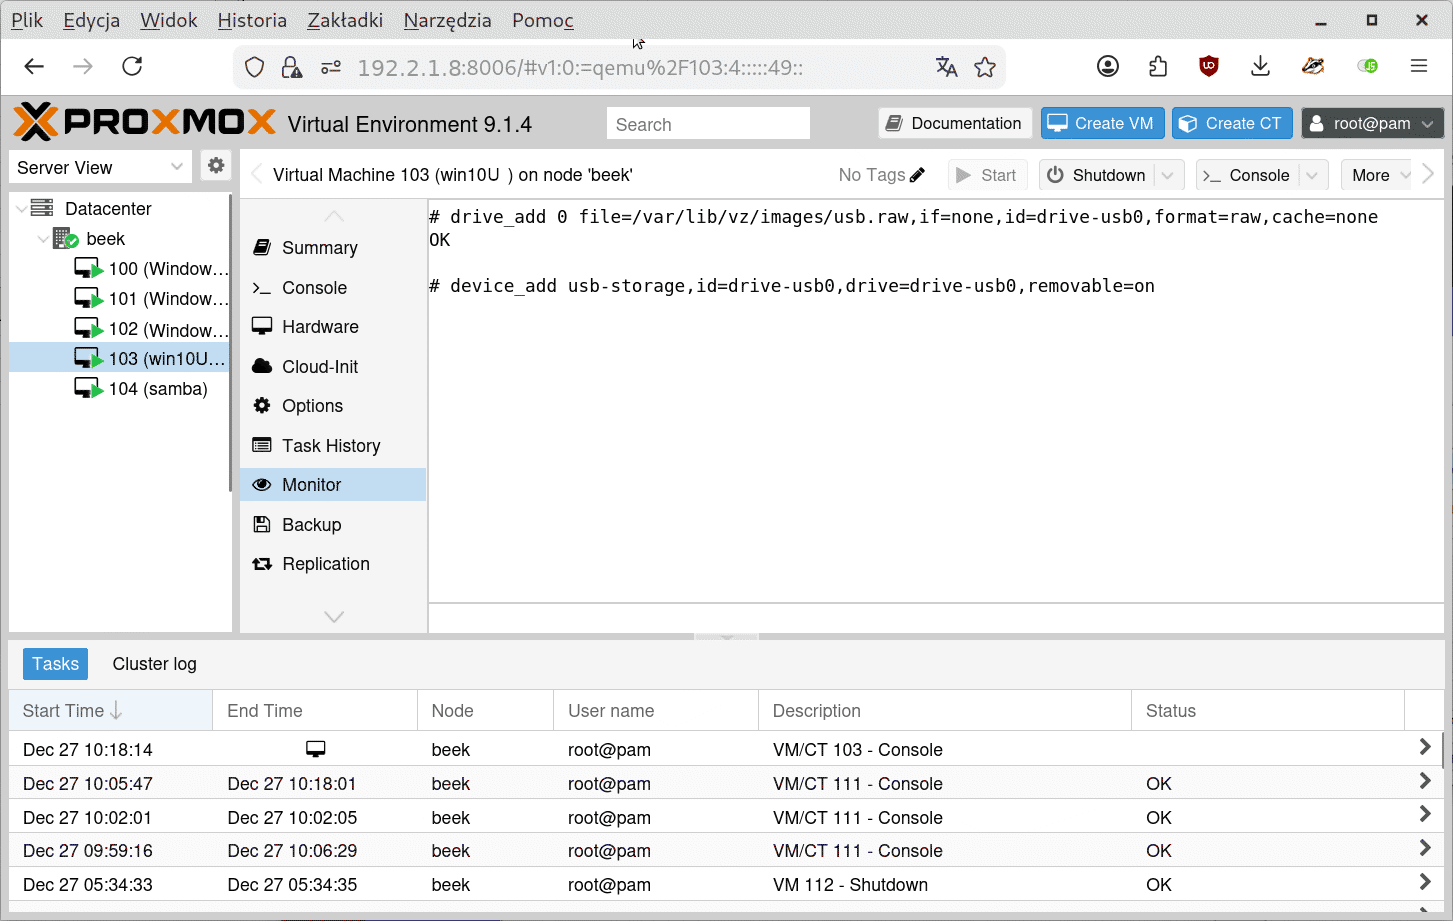
Task: Expand the Console options dropdown
Action: coord(1311,174)
